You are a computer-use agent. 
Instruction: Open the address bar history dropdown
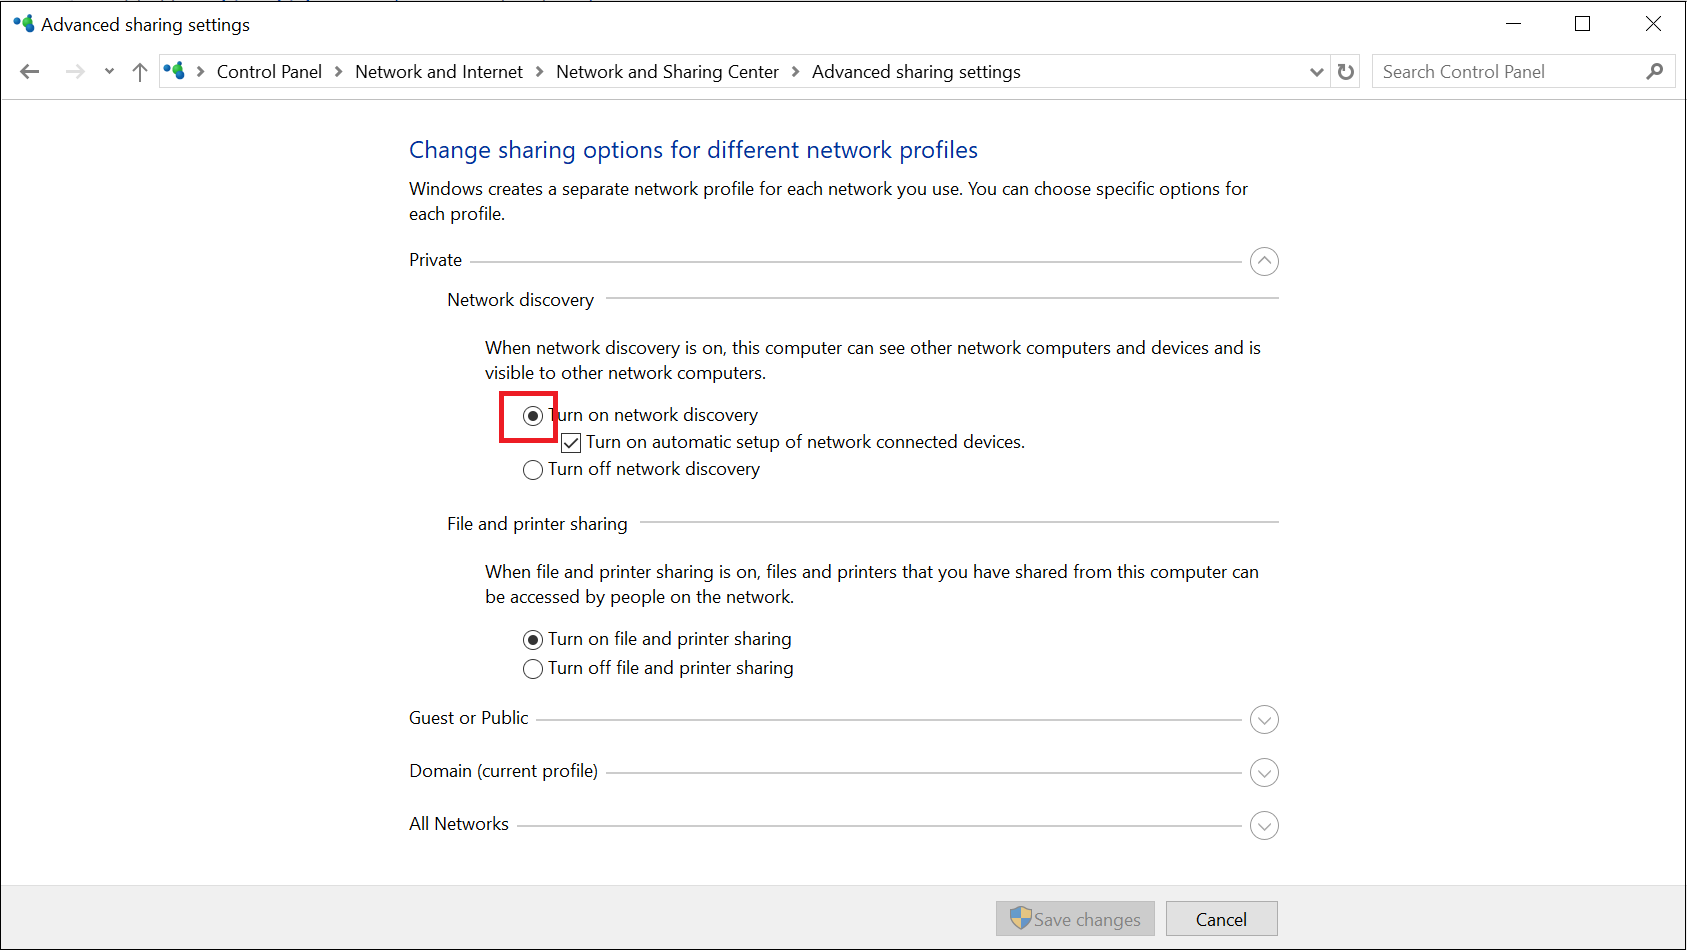(x=1316, y=72)
